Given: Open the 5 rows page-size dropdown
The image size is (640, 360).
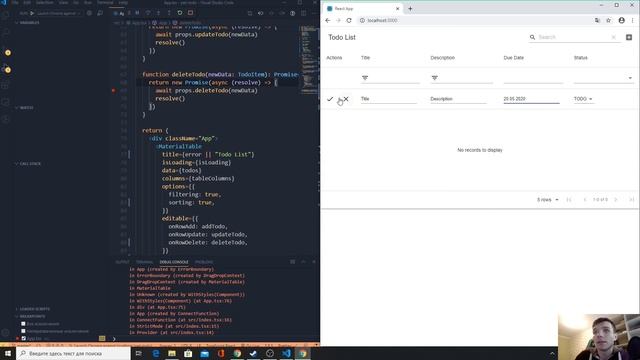Looking at the screenshot, I should click(548, 200).
